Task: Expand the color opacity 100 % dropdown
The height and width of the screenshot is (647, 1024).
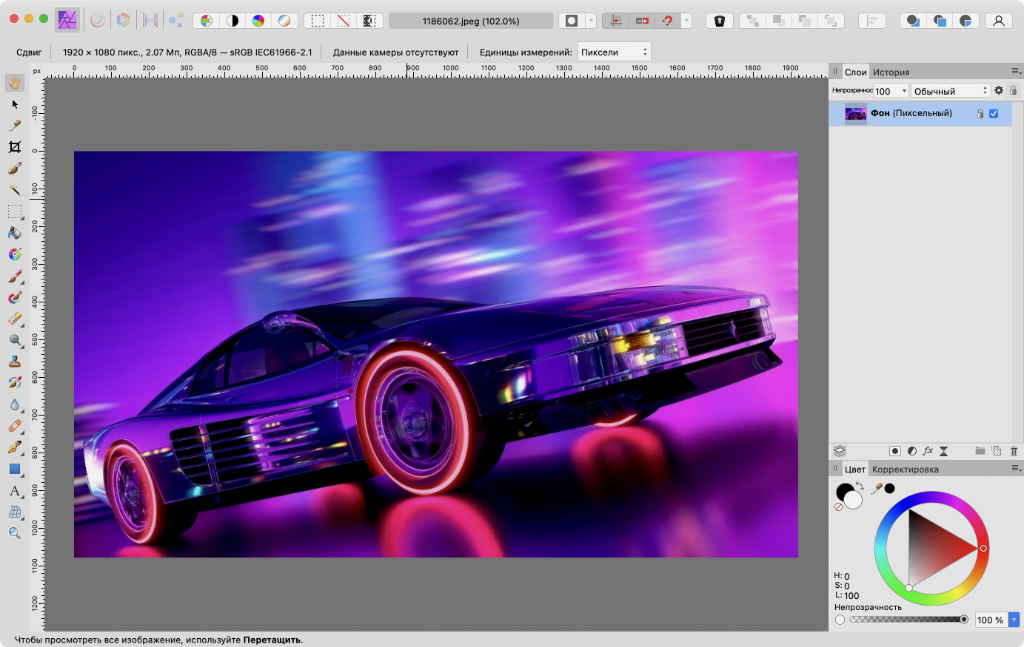Action: pyautogui.click(x=1015, y=620)
